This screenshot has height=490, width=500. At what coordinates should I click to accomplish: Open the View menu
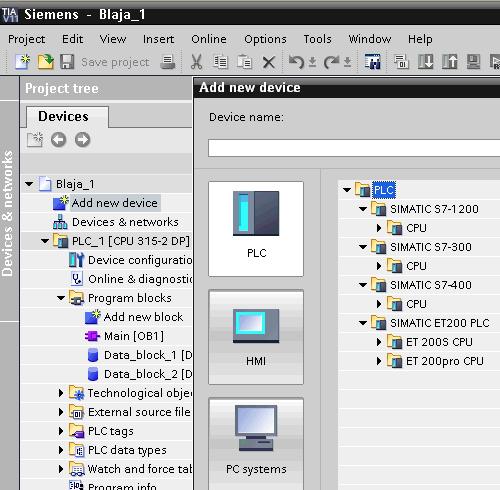pos(113,39)
